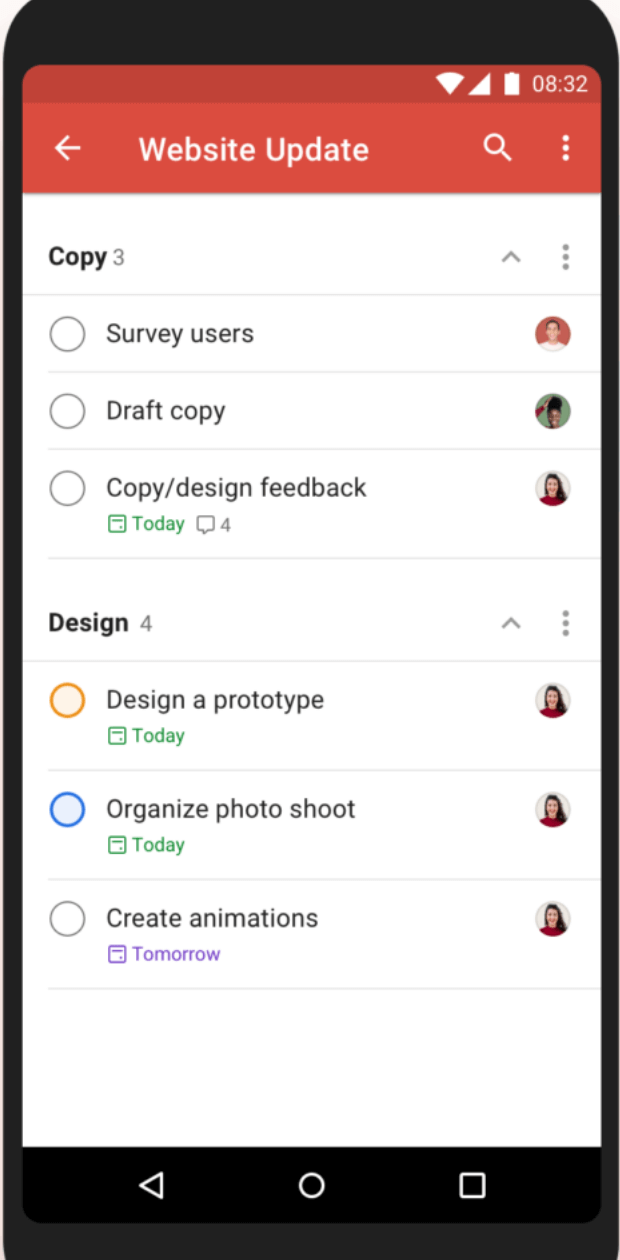The height and width of the screenshot is (1260, 620).
Task: Complete the Draft copy task
Action: point(67,410)
